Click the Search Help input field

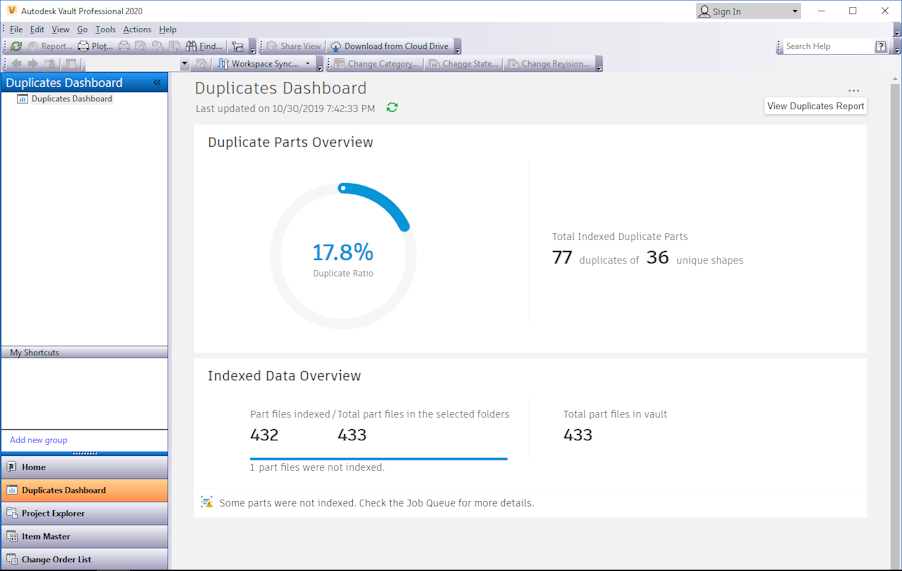(x=827, y=46)
